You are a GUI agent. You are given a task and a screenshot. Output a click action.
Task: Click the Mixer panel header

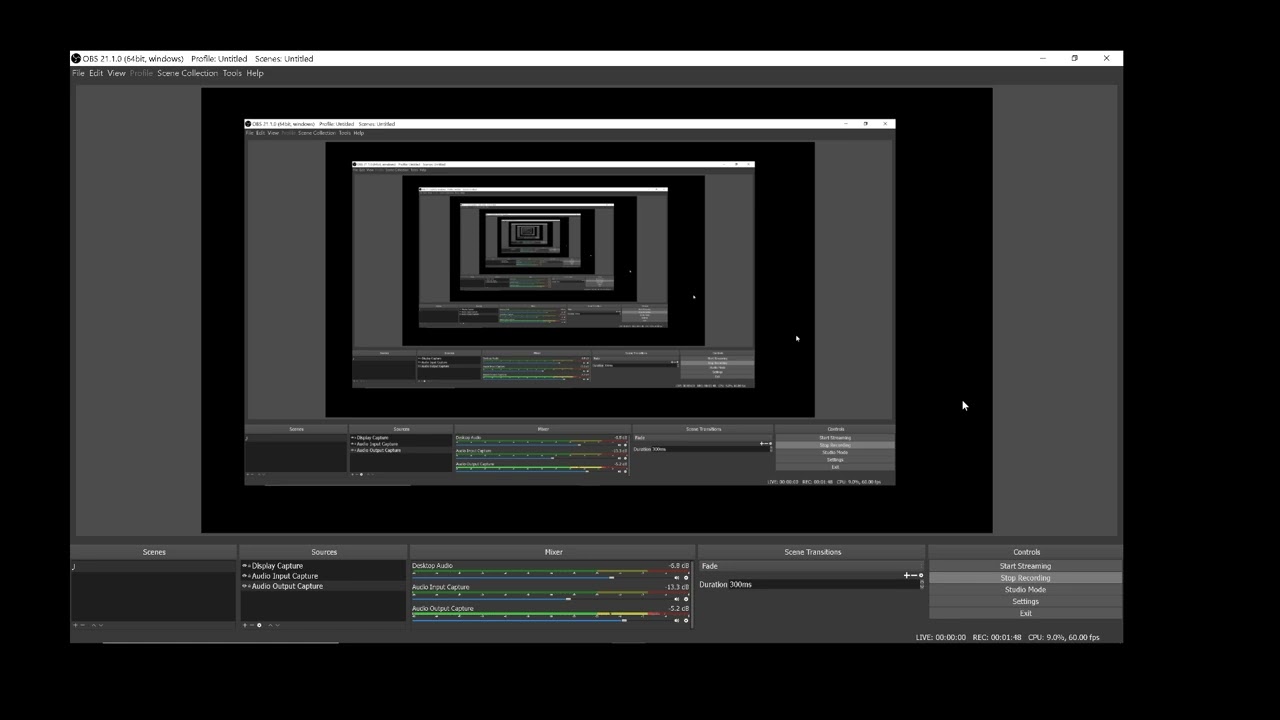tap(553, 552)
